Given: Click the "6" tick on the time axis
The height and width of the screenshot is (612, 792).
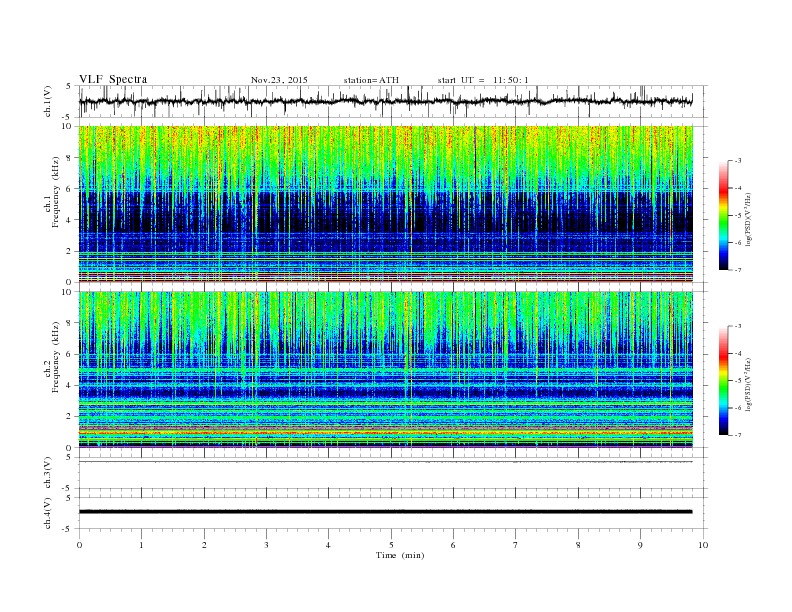Looking at the screenshot, I should (x=453, y=545).
